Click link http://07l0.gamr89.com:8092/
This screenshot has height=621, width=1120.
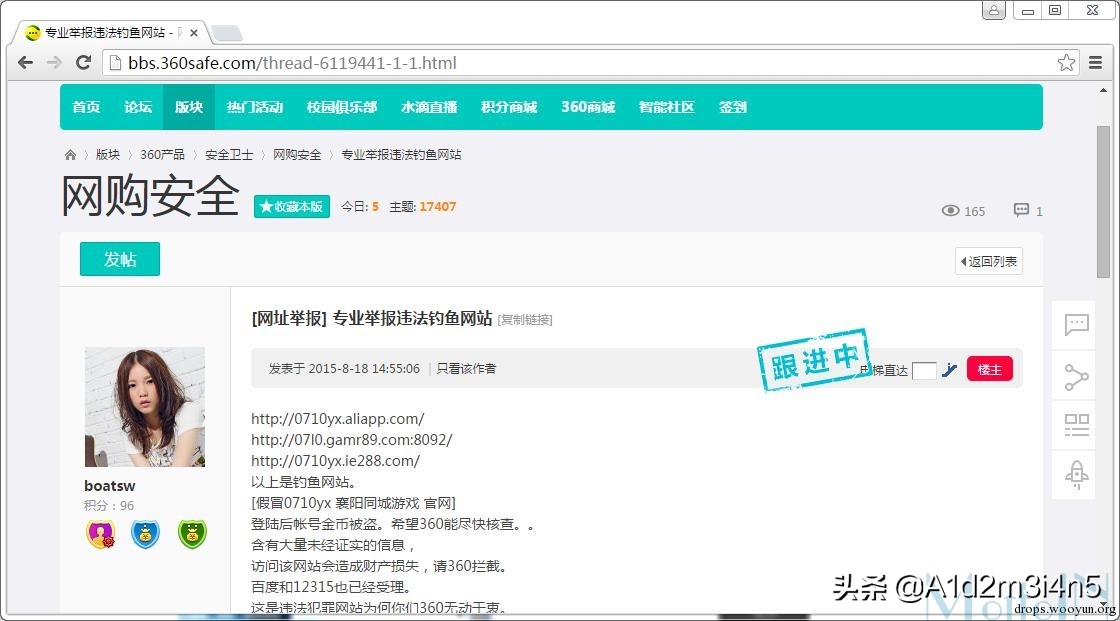point(351,439)
